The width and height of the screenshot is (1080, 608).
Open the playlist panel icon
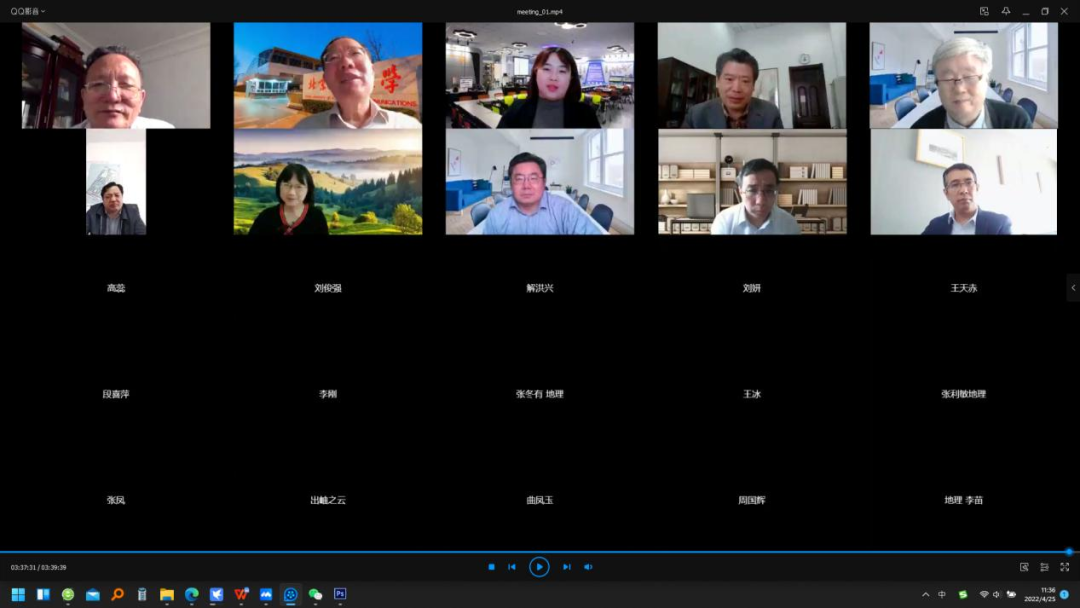coord(1024,567)
